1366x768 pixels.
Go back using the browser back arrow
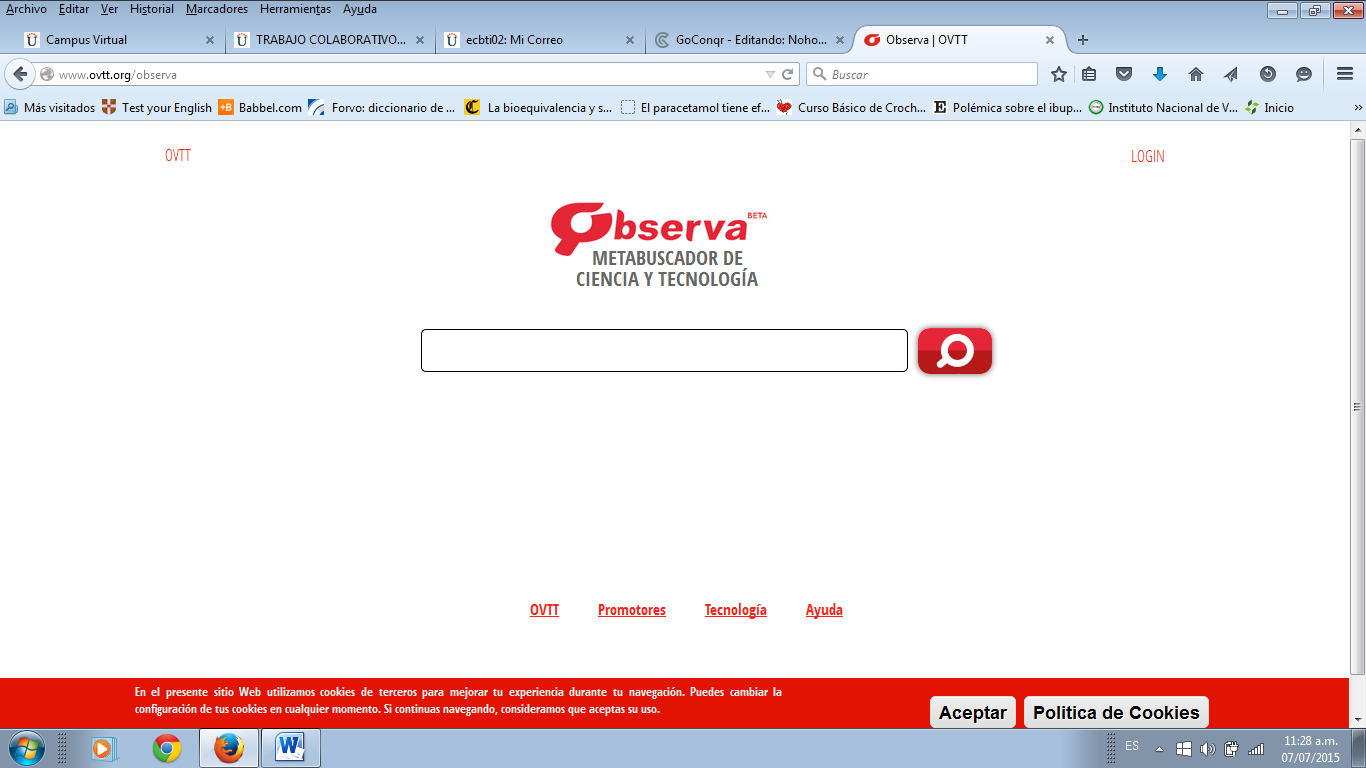(x=19, y=74)
